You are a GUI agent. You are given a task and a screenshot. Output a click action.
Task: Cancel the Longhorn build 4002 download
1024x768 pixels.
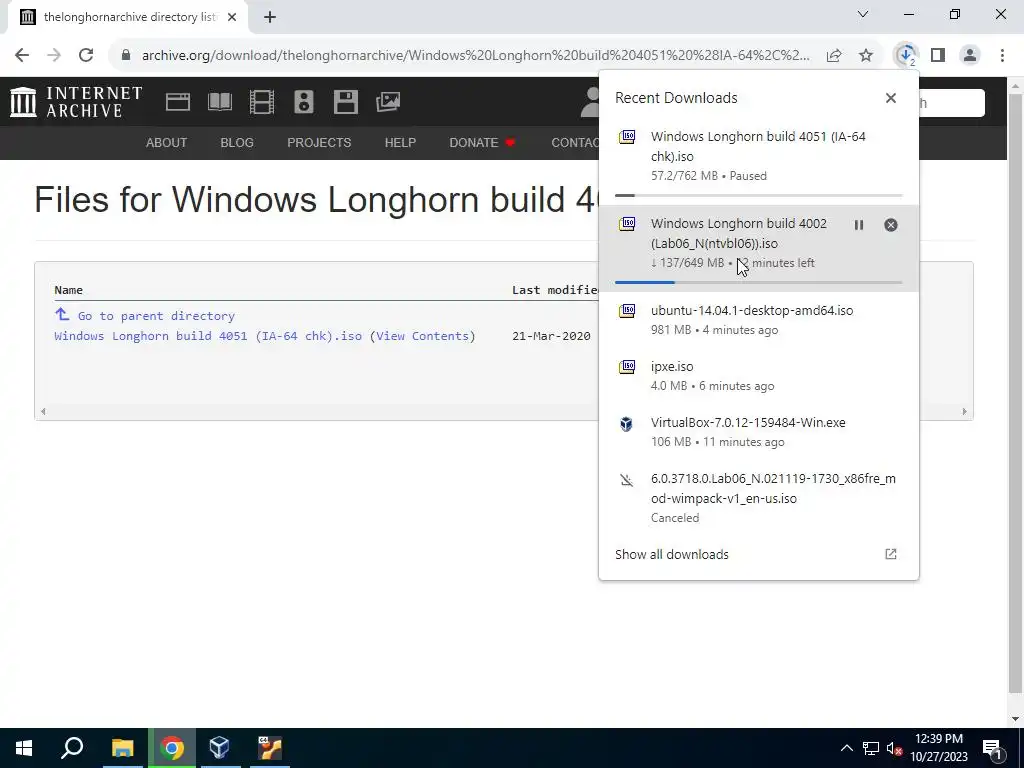(891, 225)
